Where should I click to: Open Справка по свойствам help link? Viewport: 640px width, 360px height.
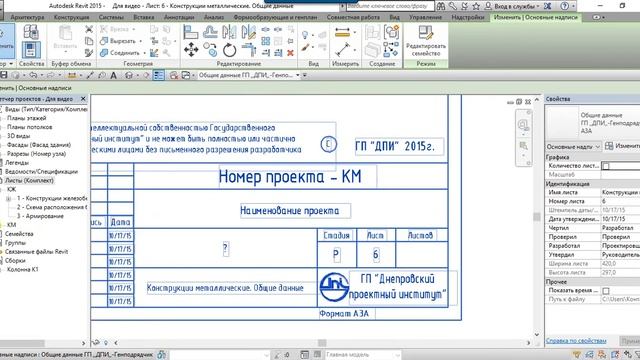click(x=576, y=340)
